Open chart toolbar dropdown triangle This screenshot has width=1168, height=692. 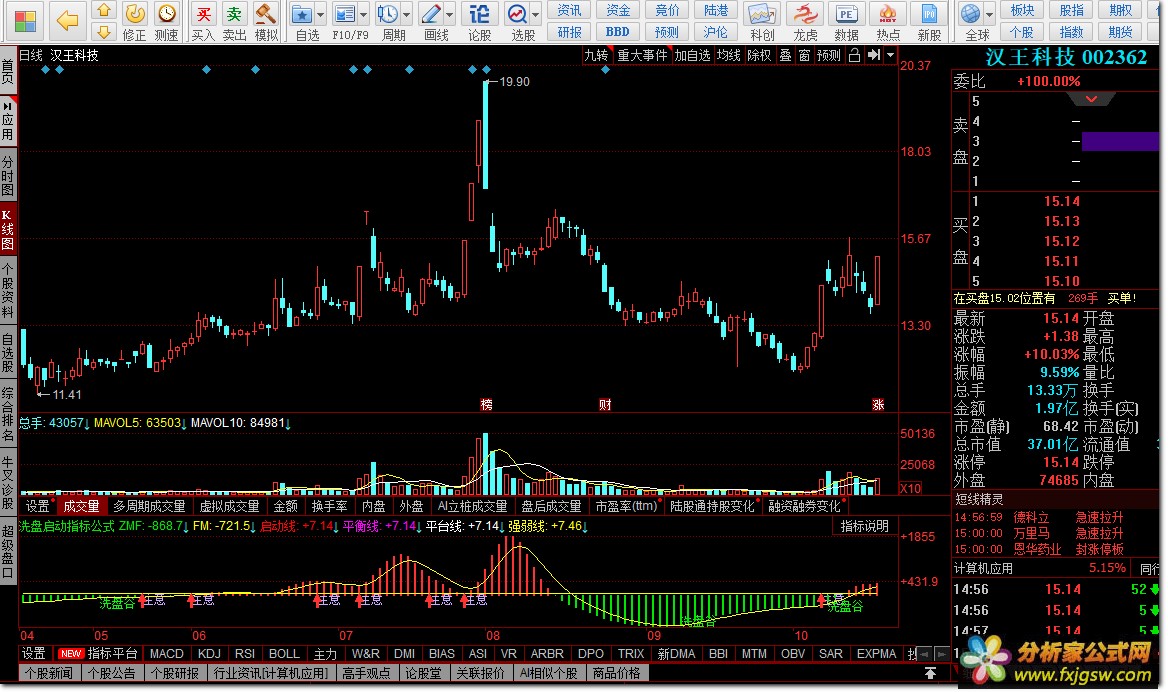pyautogui.click(x=890, y=55)
